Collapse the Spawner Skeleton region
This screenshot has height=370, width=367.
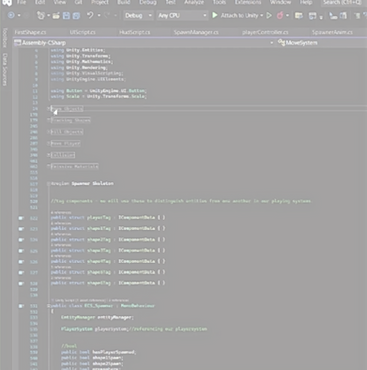point(49,184)
